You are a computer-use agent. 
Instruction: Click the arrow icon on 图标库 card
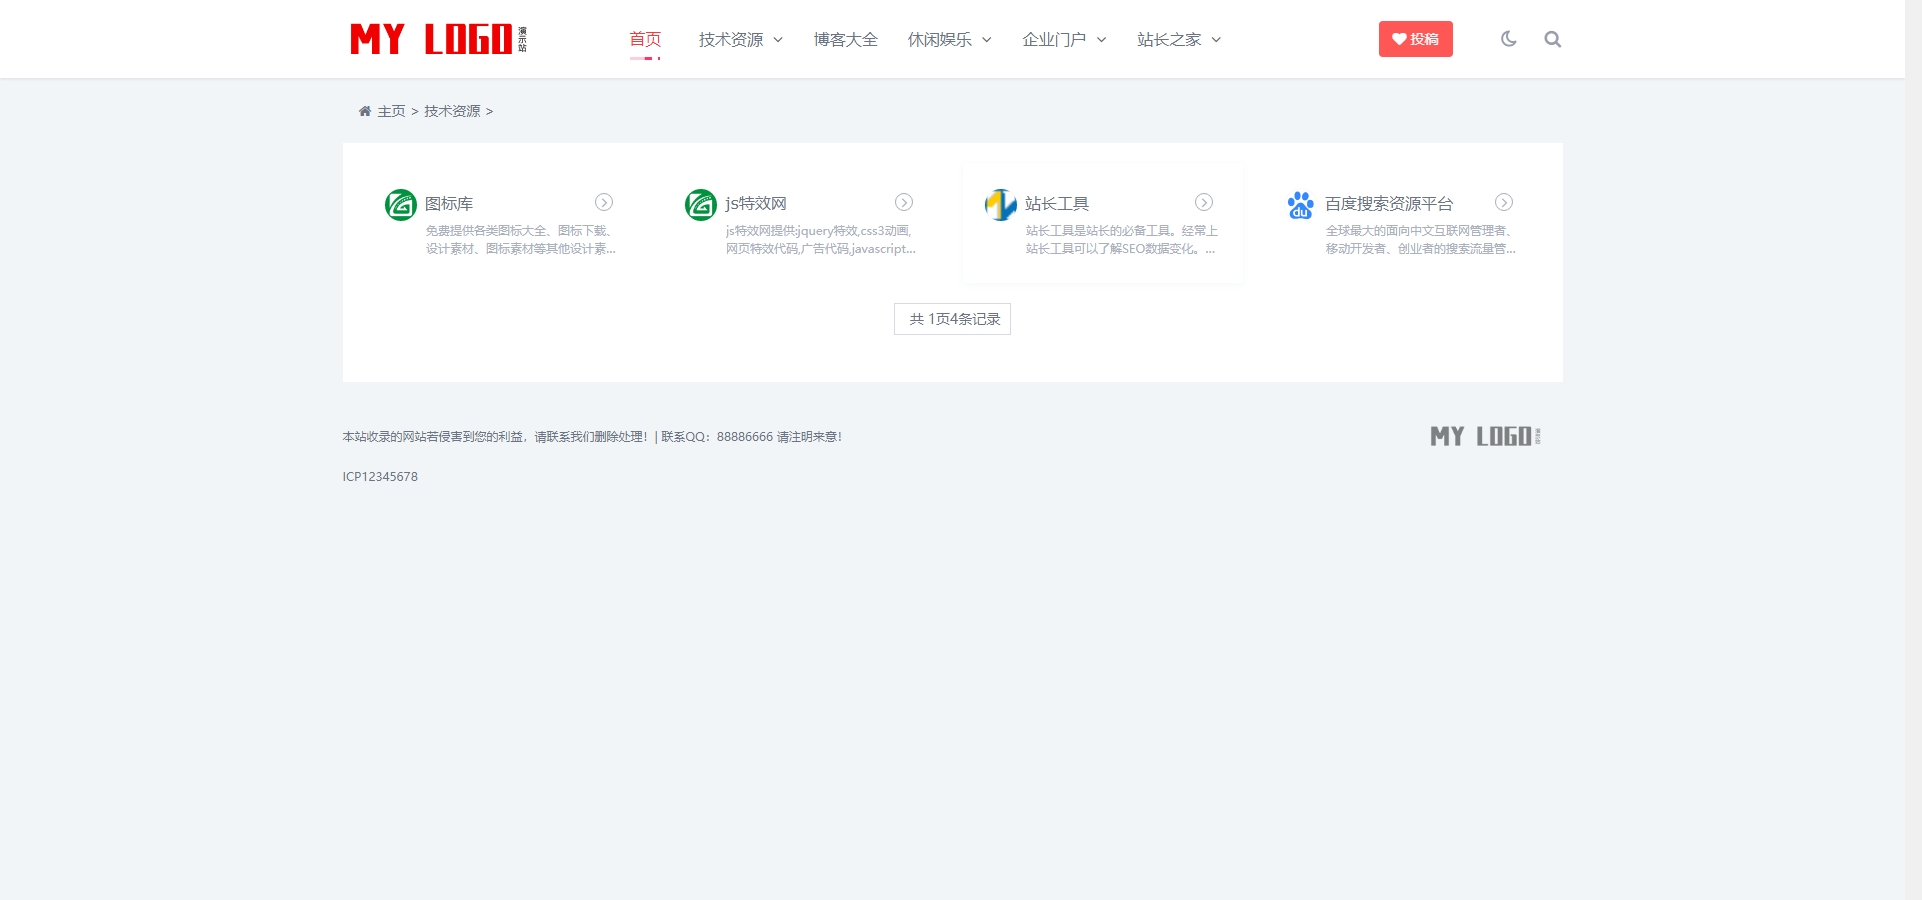click(x=604, y=202)
